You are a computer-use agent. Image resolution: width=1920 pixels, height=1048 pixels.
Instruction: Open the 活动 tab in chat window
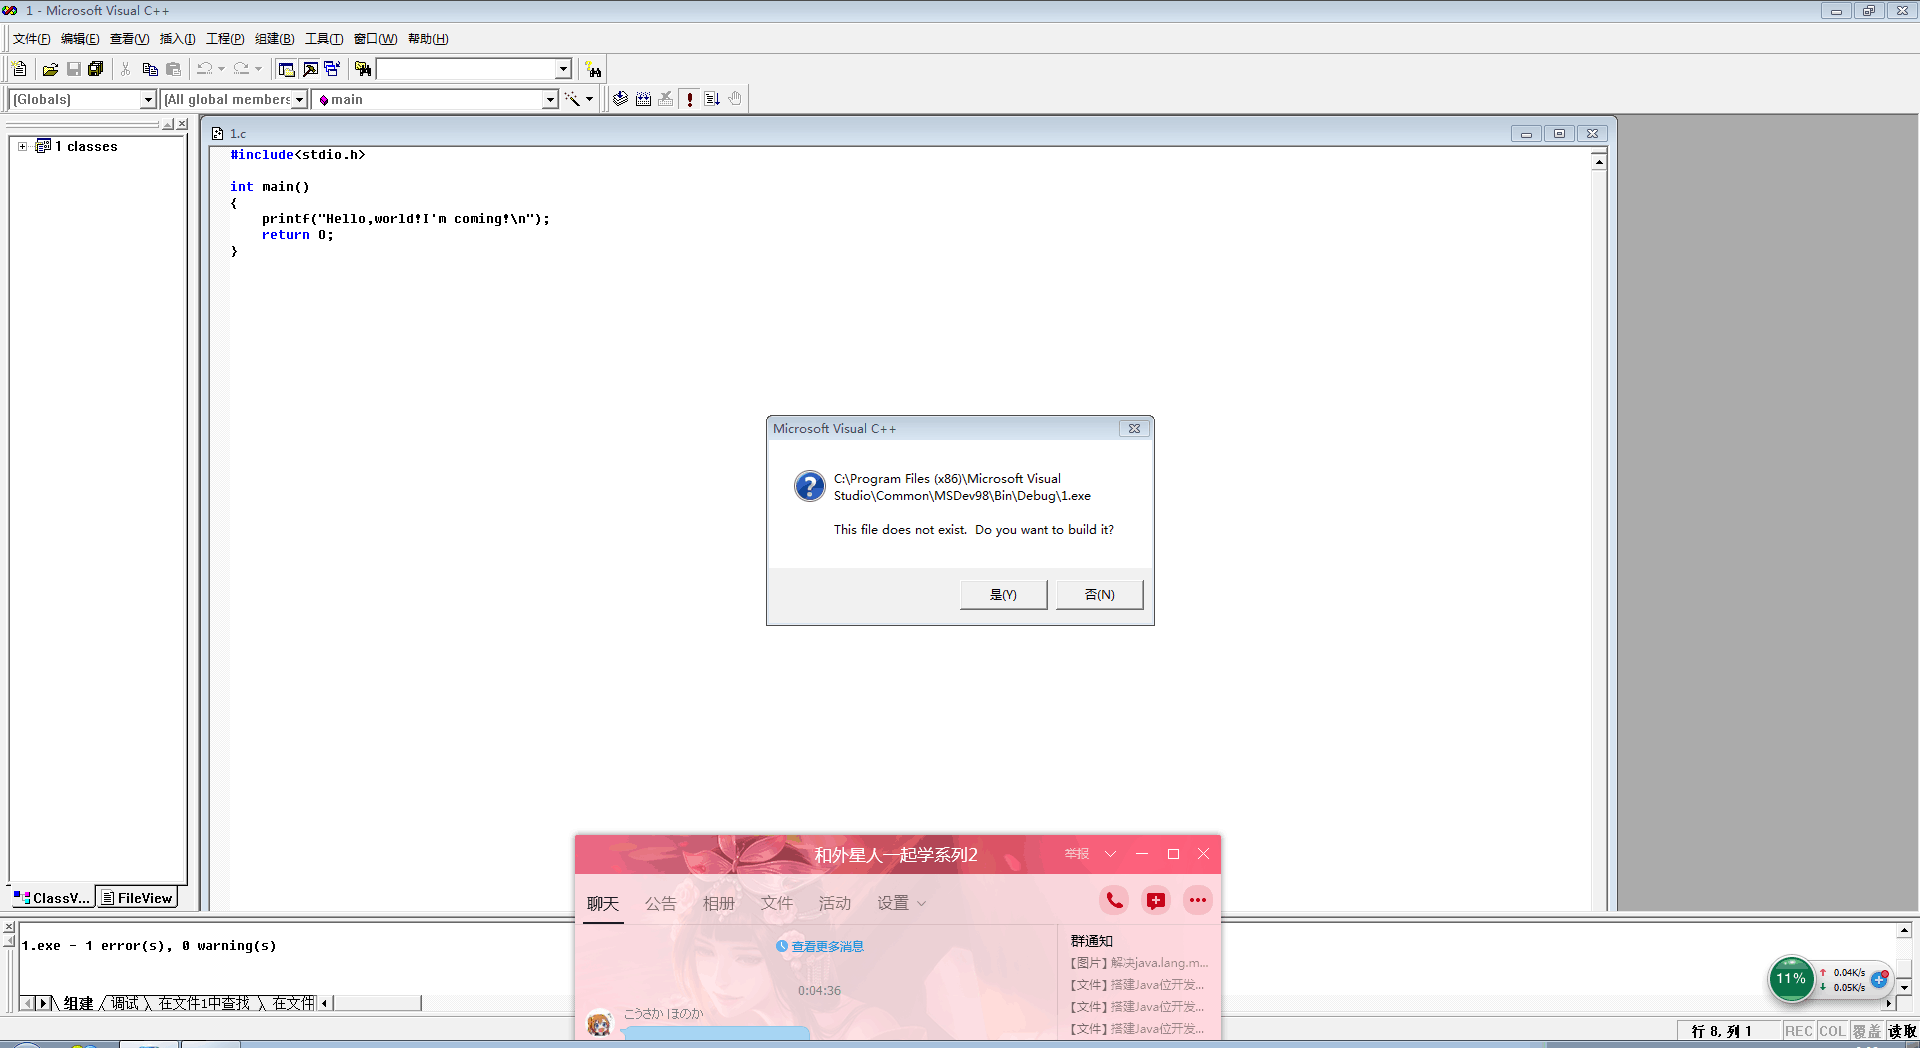point(835,903)
